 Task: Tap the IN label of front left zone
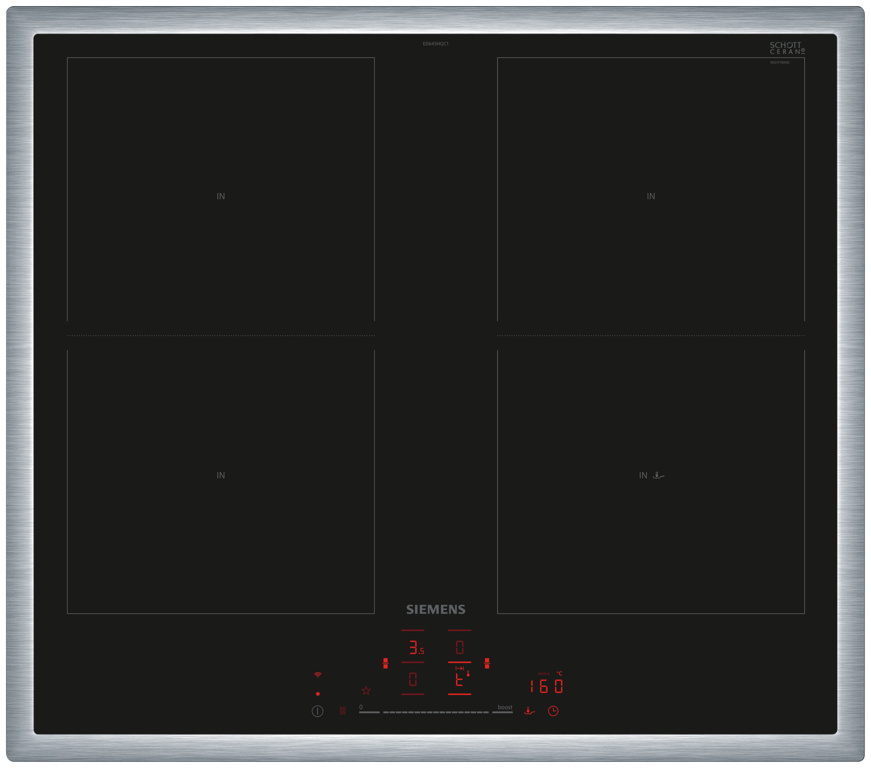221,475
